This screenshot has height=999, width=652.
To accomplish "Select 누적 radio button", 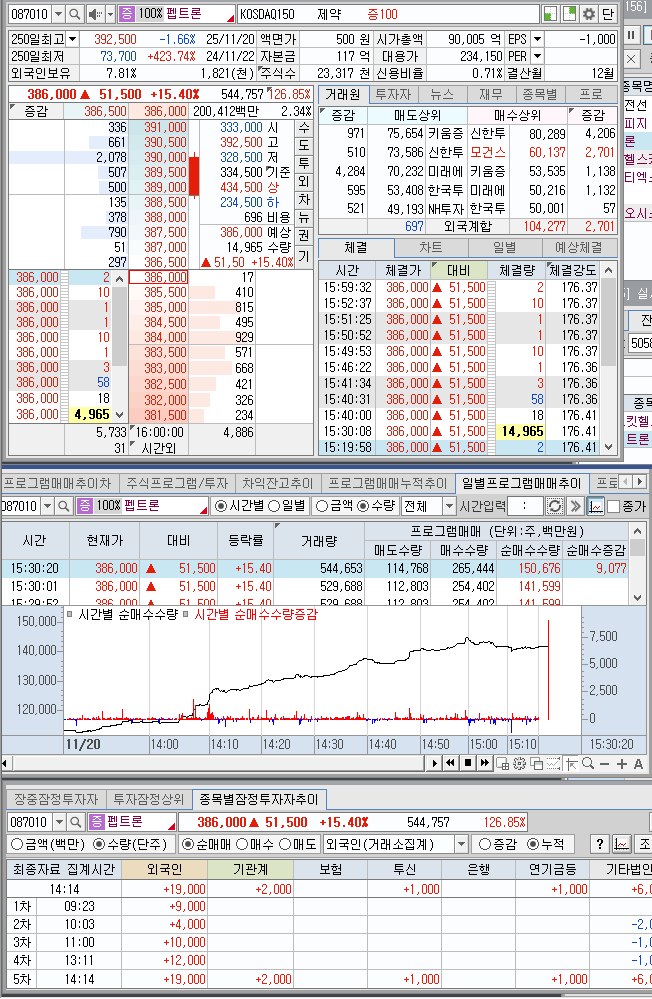I will click(533, 844).
